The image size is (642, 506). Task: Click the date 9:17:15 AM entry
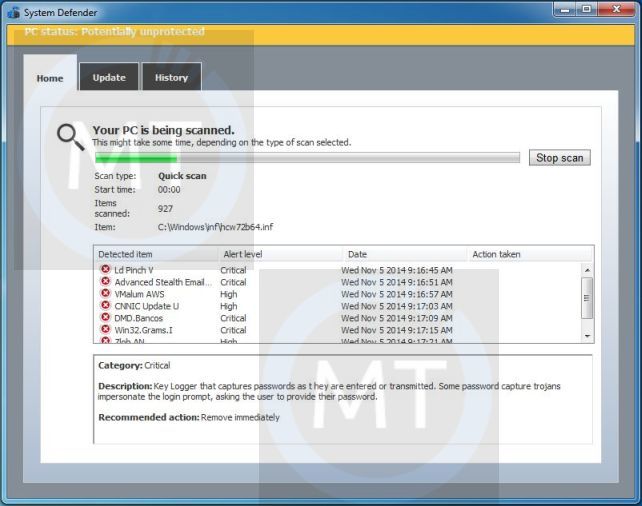point(397,330)
